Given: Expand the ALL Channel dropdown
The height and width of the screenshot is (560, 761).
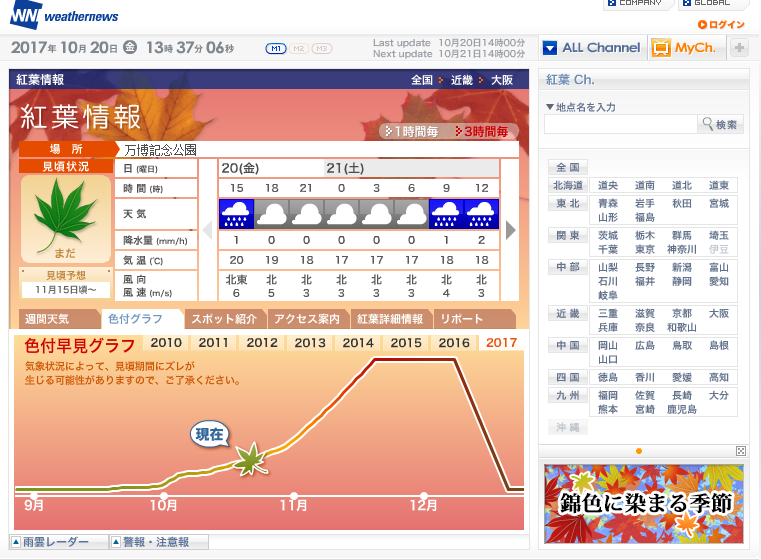Looking at the screenshot, I should tap(592, 48).
